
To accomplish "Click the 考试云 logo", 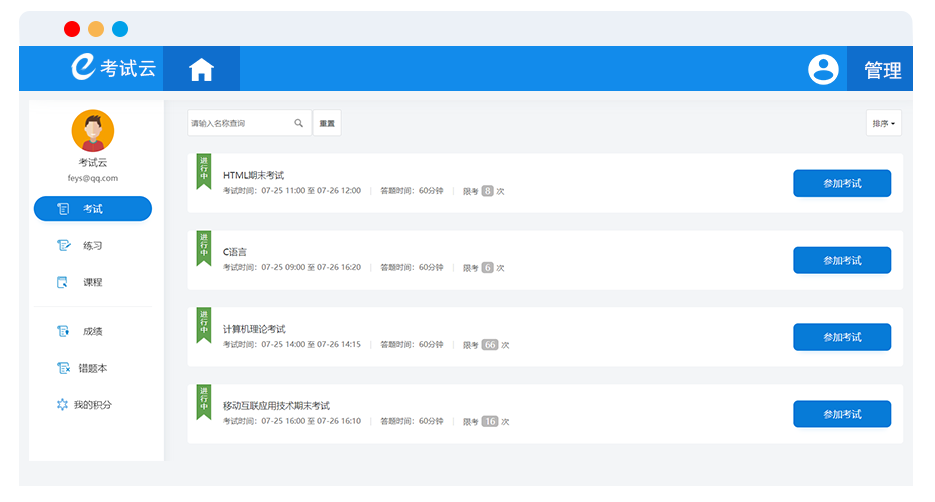I will (x=114, y=68).
